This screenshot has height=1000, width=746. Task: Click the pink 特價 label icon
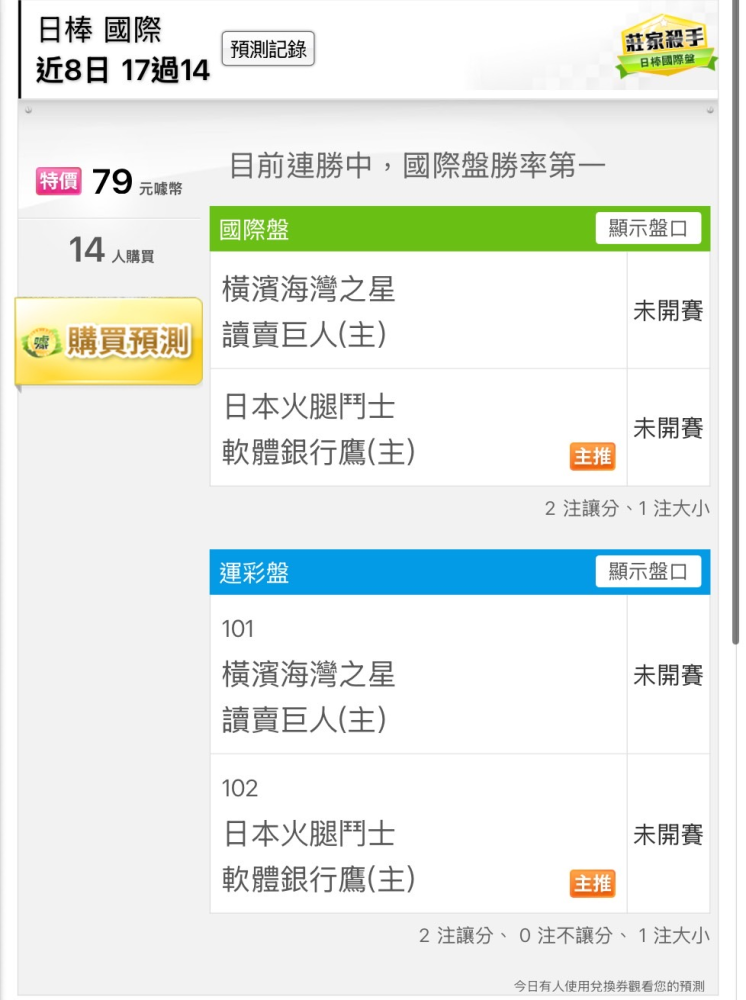point(59,181)
